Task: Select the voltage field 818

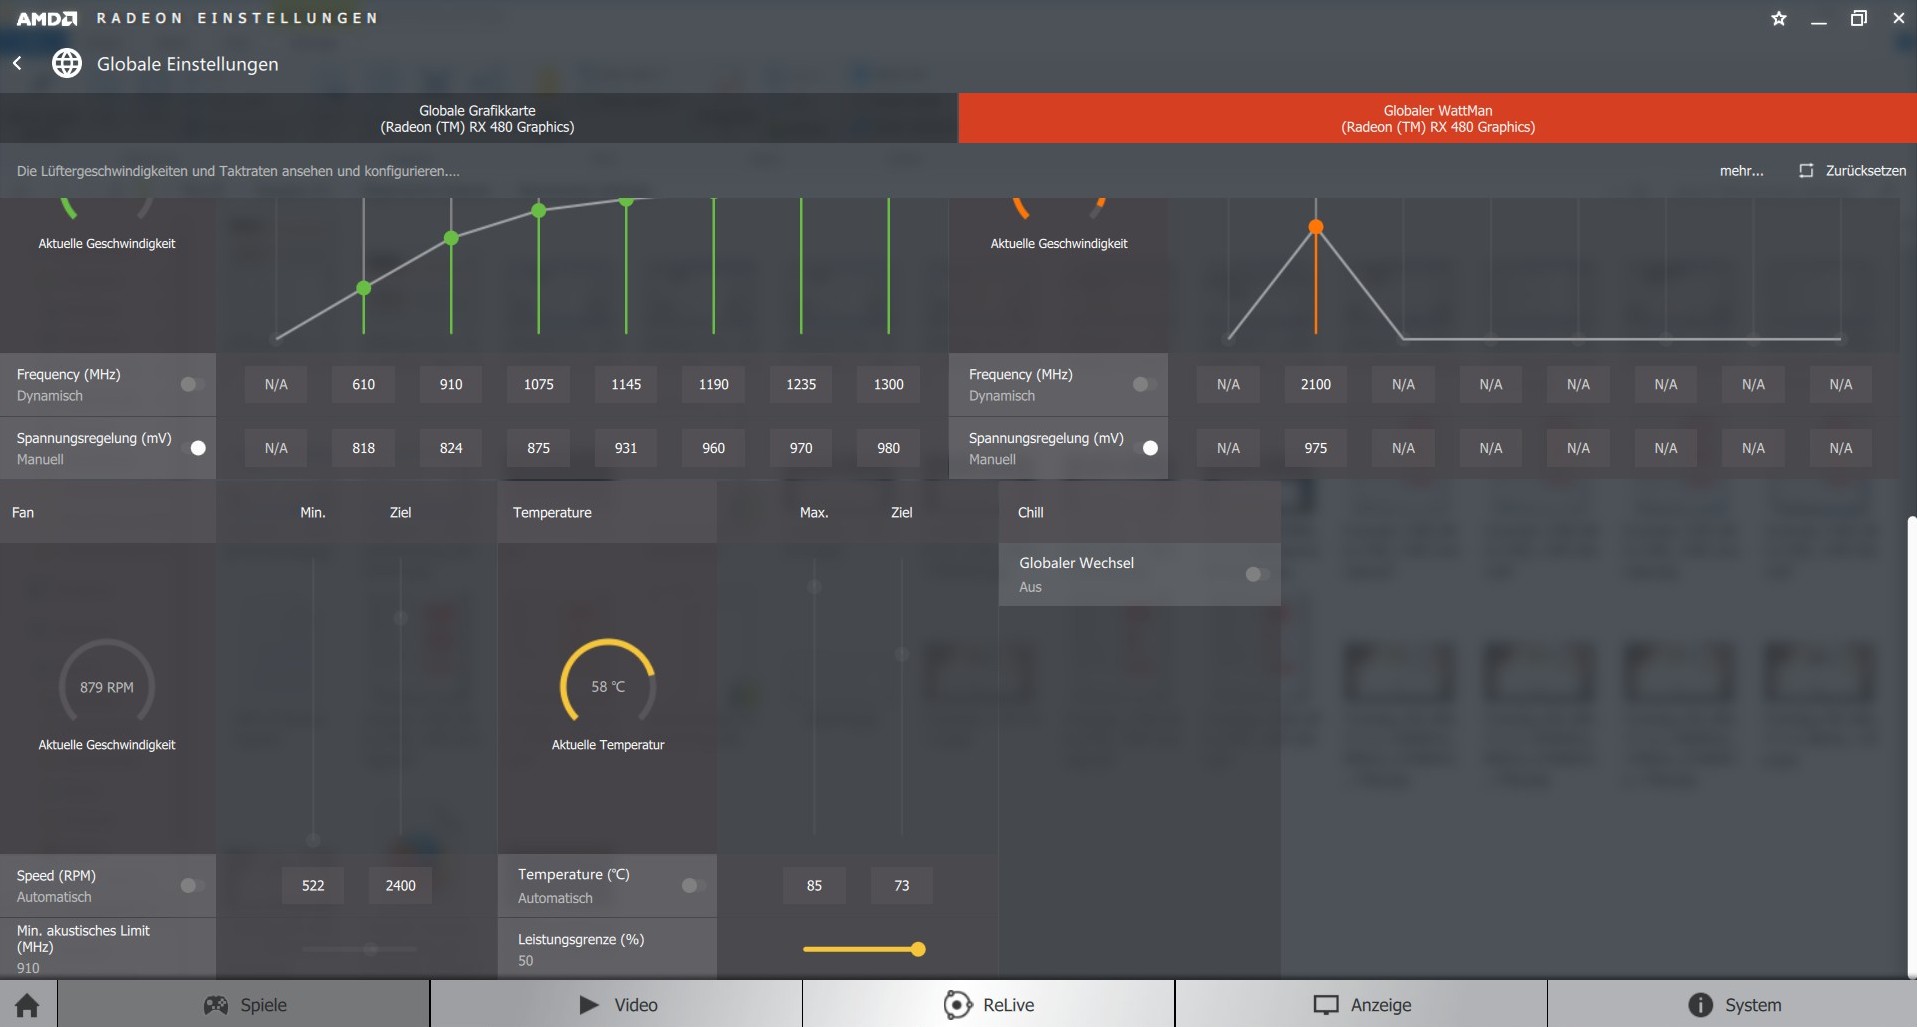Action: tap(363, 448)
